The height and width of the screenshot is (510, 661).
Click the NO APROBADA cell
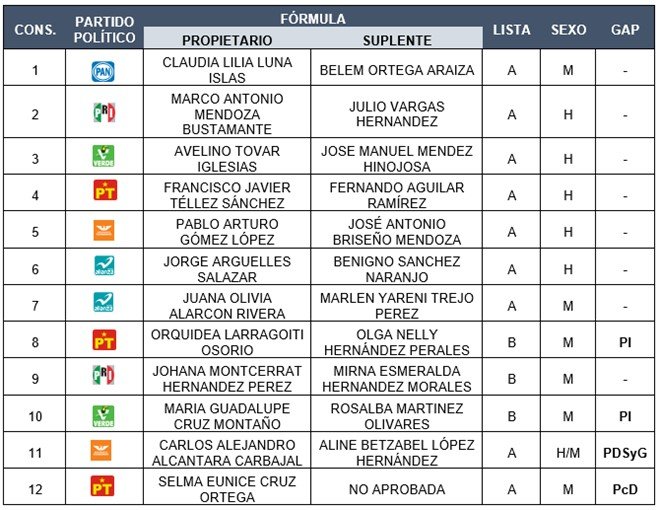tap(397, 489)
